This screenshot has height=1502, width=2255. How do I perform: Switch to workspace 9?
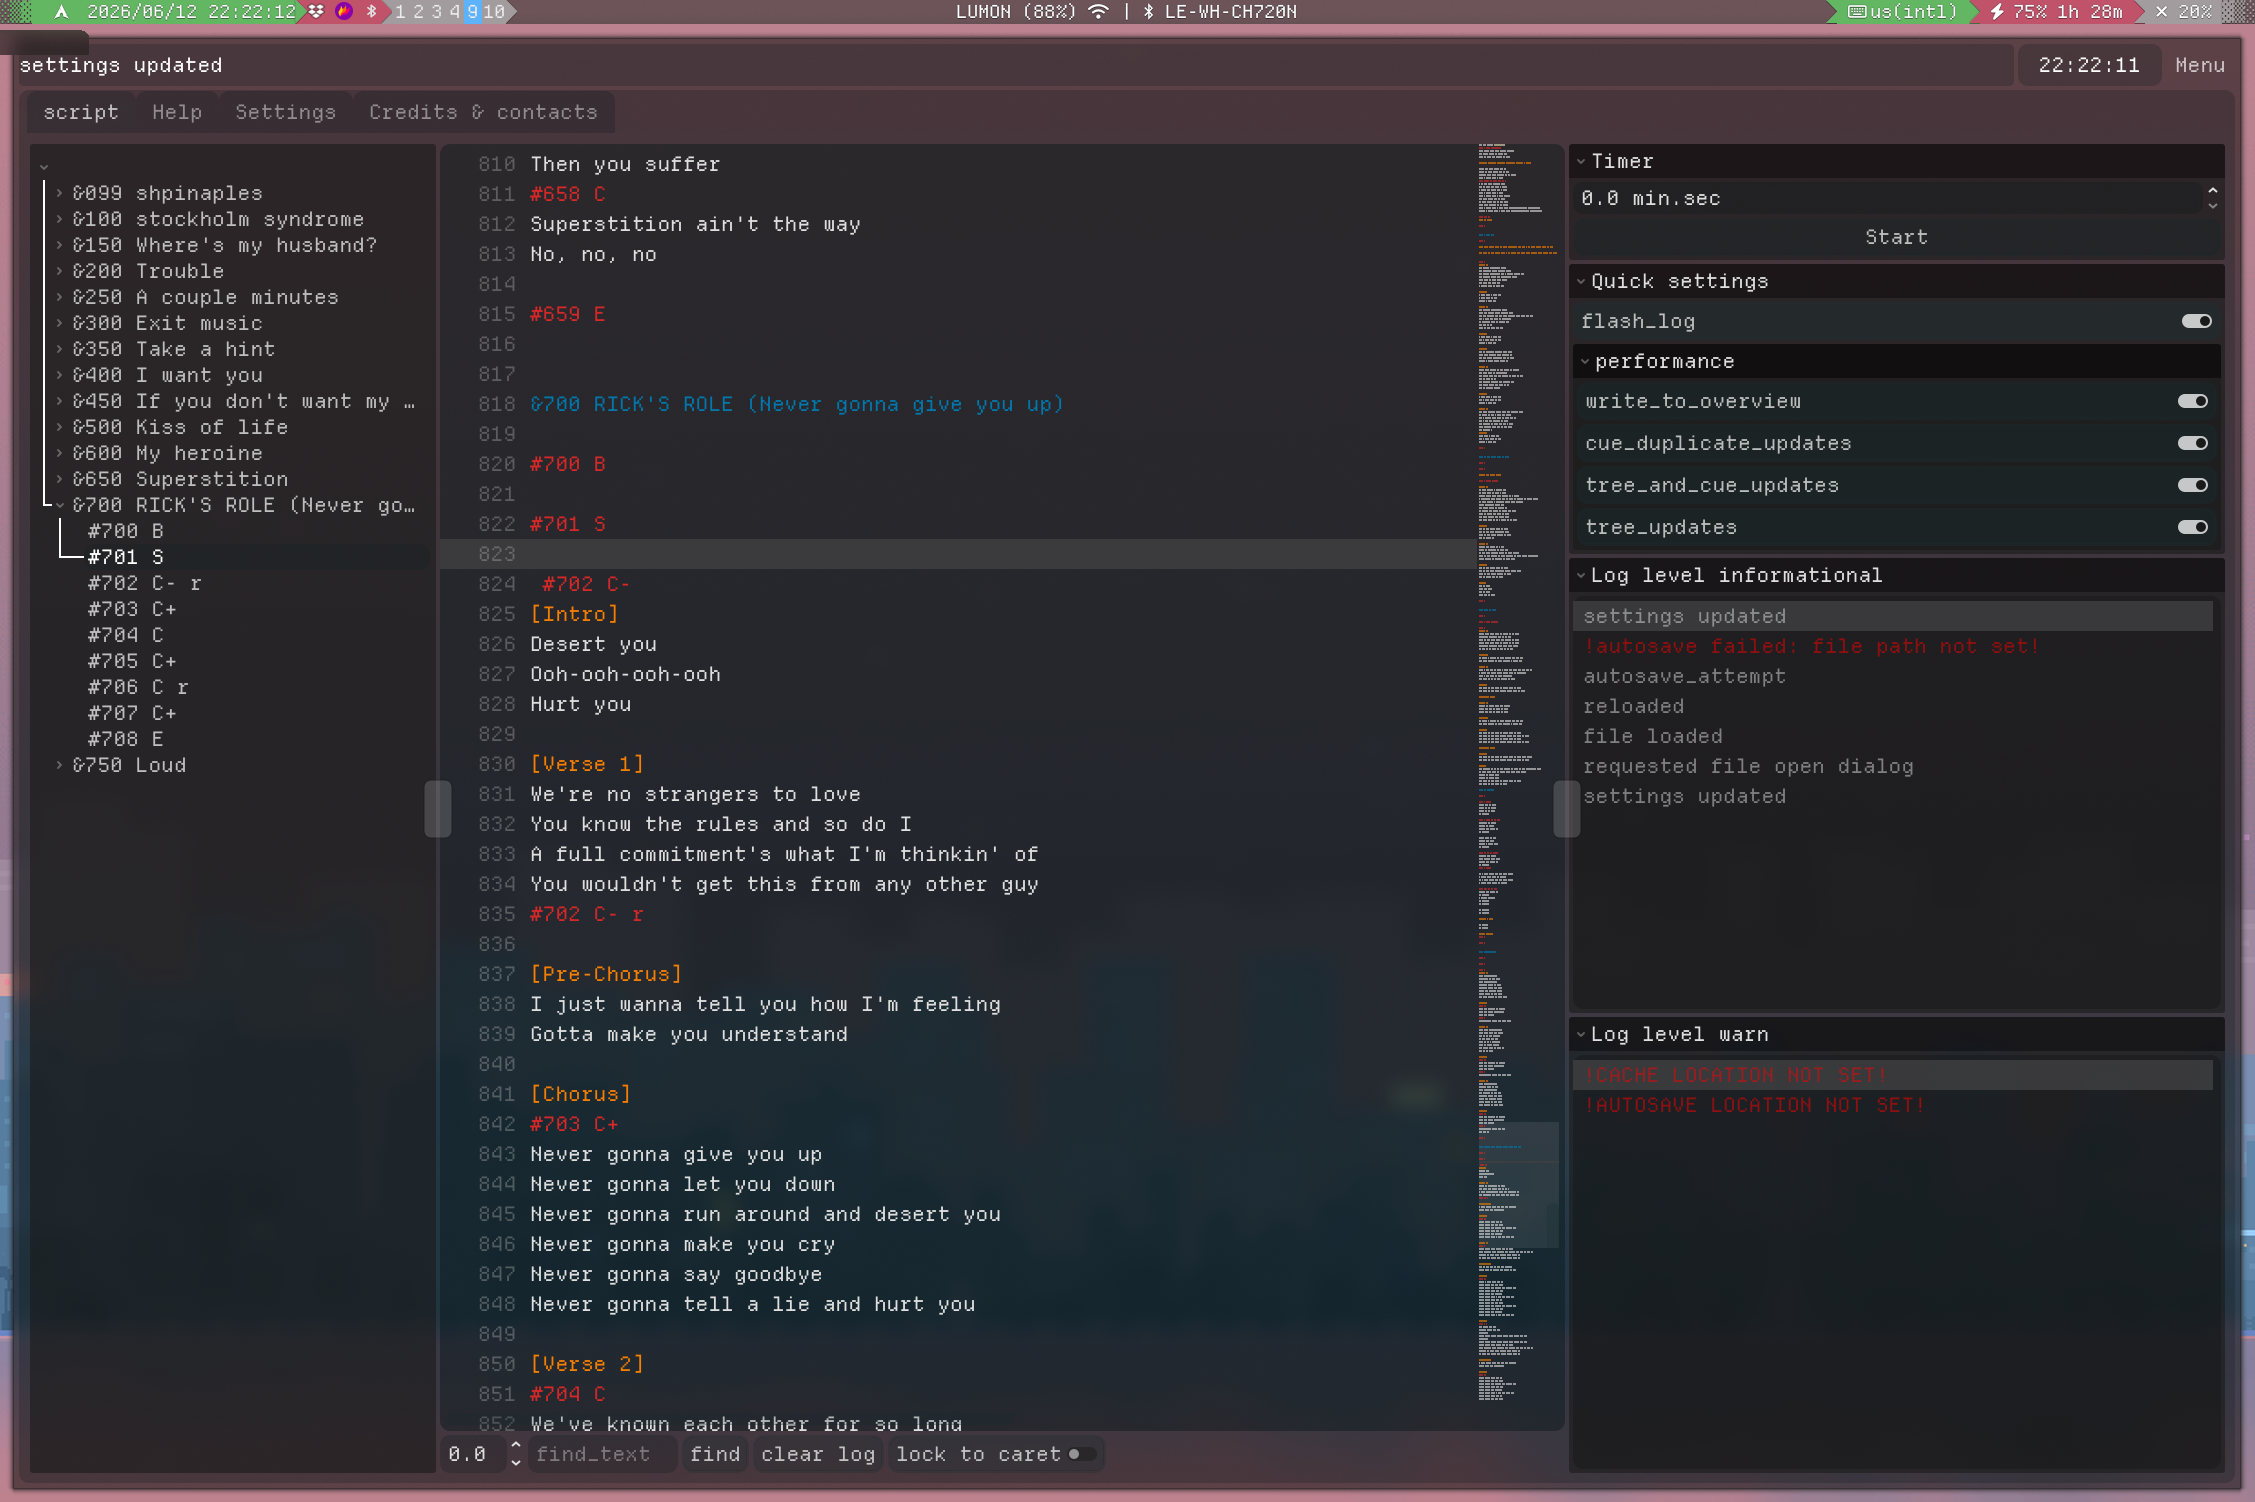click(x=472, y=12)
